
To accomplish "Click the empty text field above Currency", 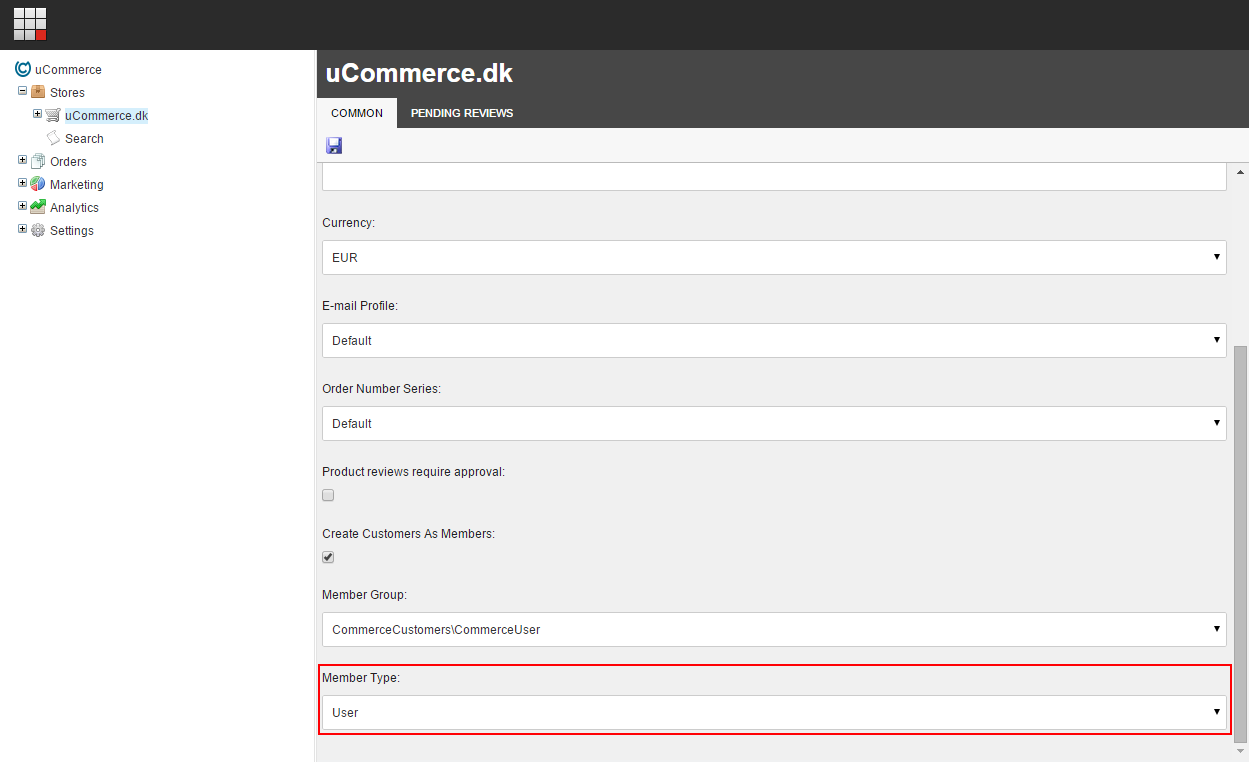I will [x=774, y=177].
